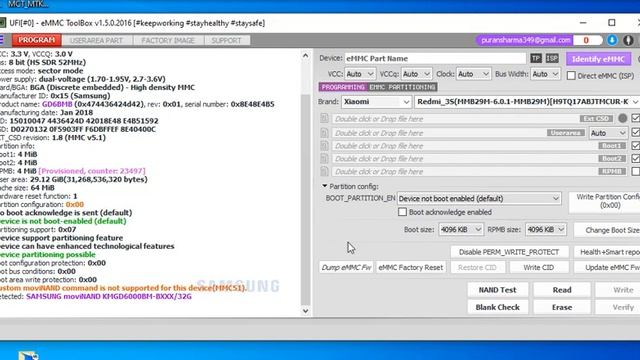
Task: Open the Boot size dropdown
Action: click(x=461, y=229)
